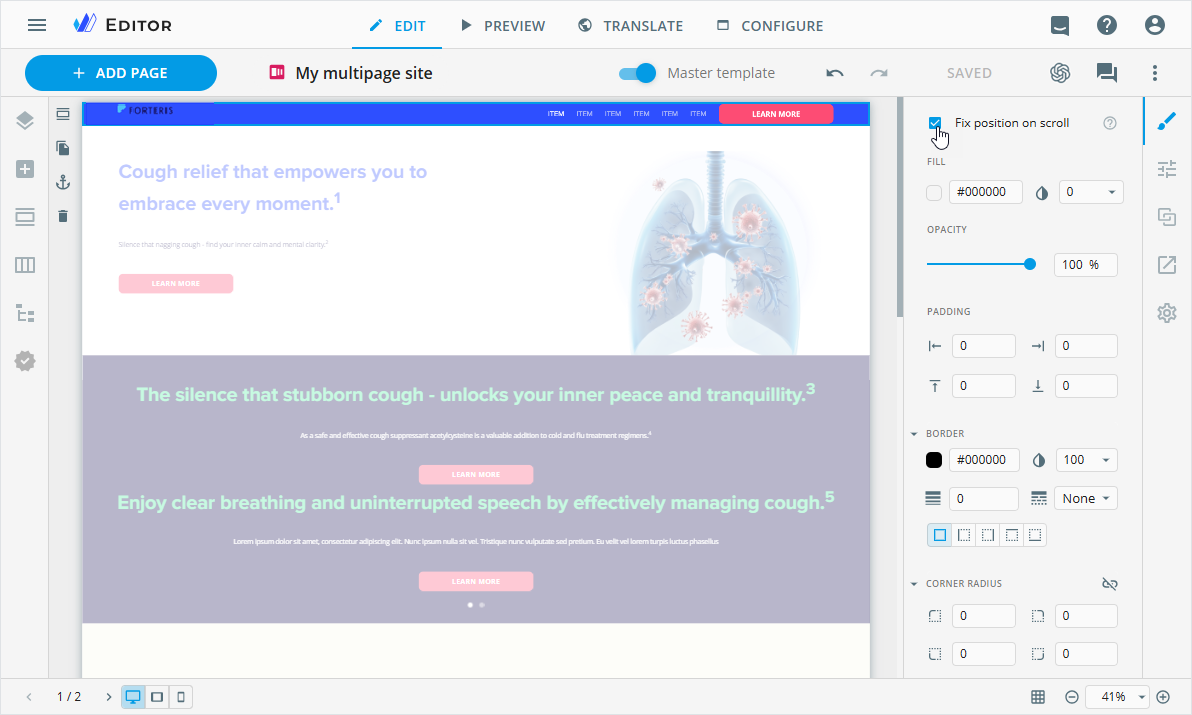Click the black border color swatch

click(x=934, y=460)
